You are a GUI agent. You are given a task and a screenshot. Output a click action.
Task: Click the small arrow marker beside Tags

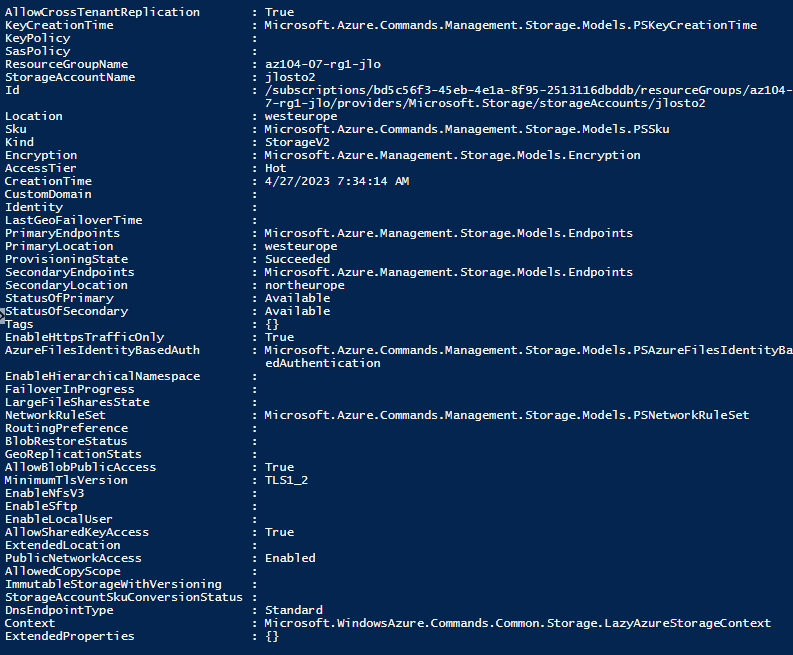[x=2, y=316]
